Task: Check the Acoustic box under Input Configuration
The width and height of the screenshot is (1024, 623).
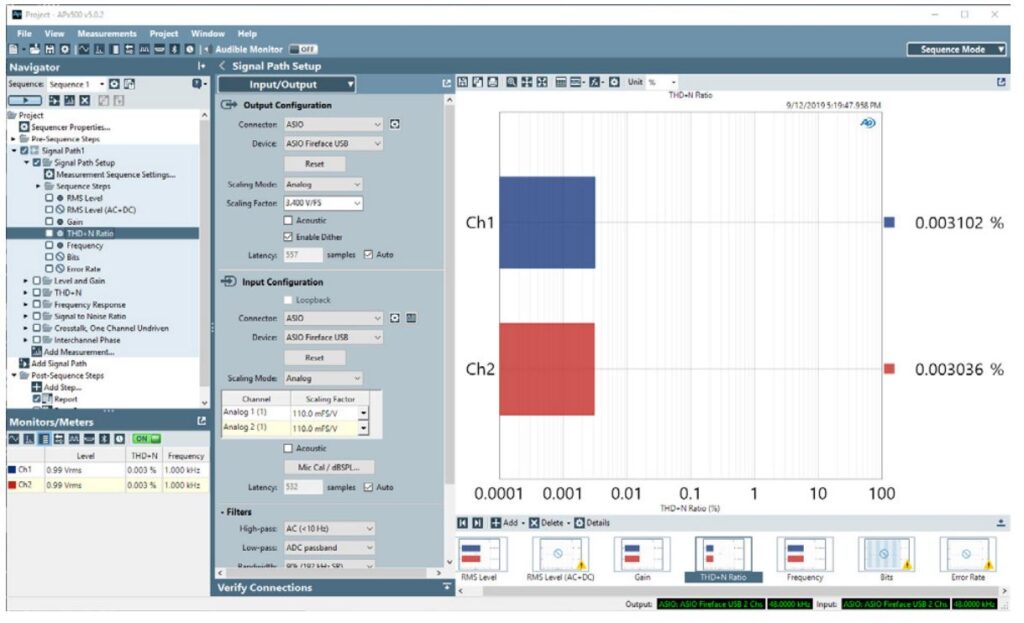Action: tap(288, 449)
